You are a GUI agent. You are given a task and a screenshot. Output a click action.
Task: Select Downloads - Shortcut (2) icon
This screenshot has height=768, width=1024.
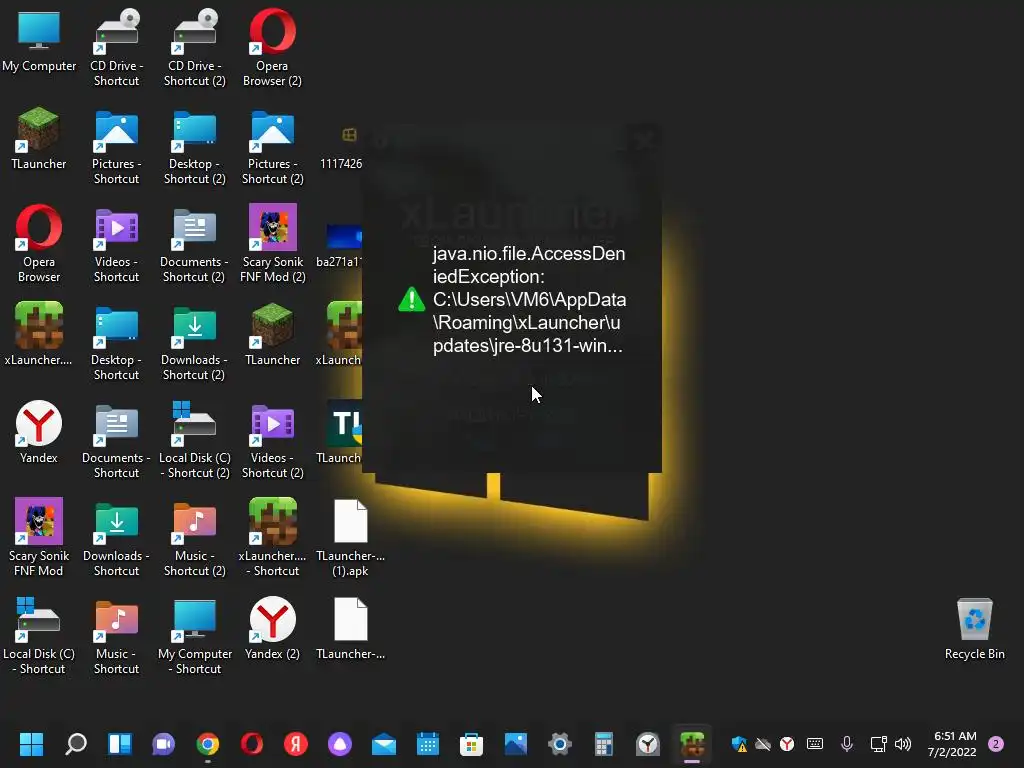[x=195, y=342]
